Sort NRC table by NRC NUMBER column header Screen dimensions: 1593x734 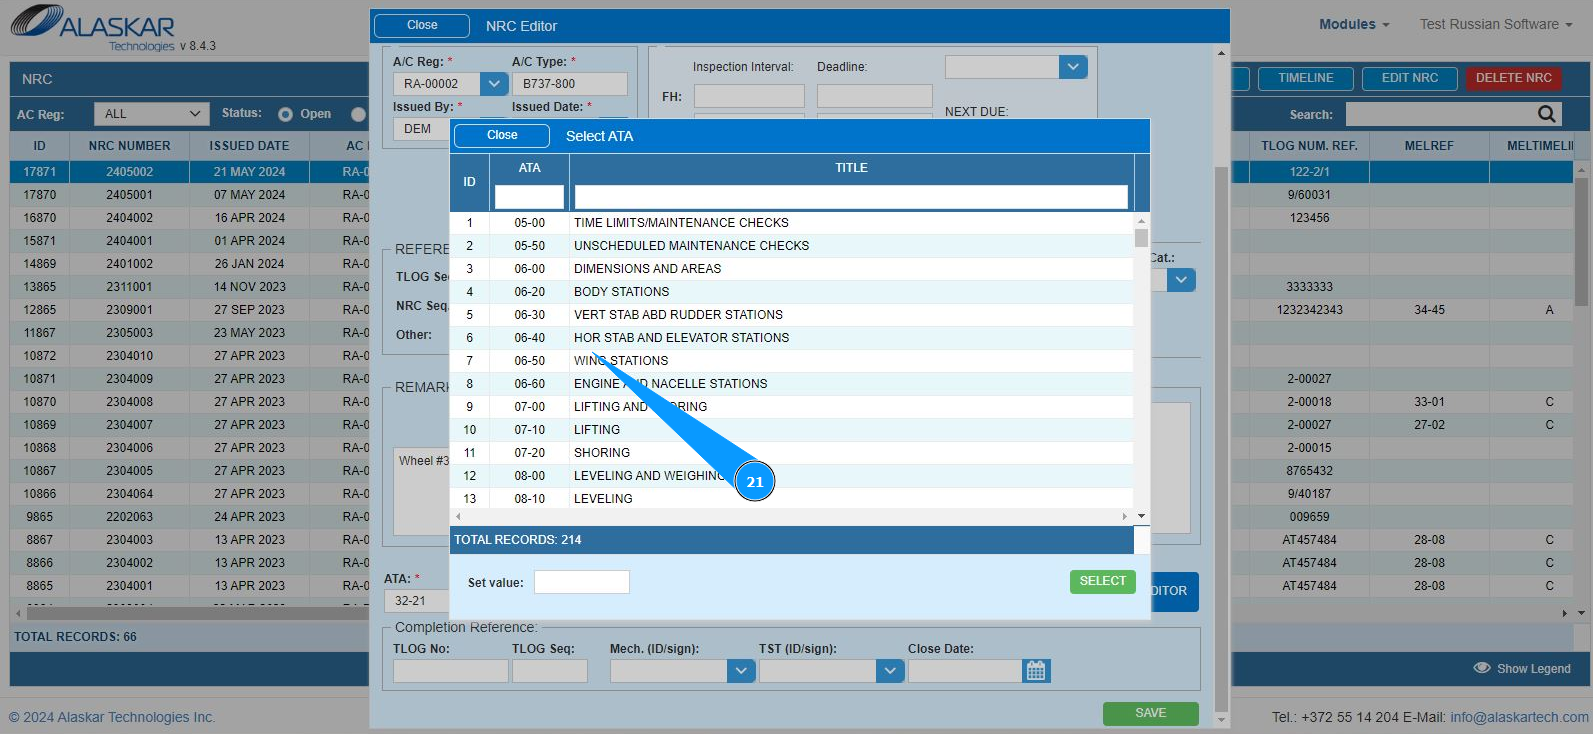click(x=130, y=146)
